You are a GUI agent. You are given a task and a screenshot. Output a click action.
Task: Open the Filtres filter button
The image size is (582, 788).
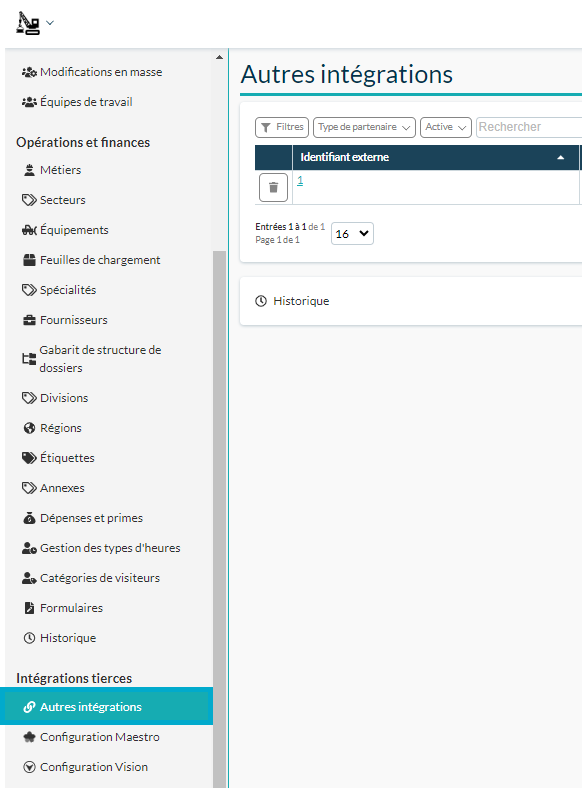(x=282, y=127)
